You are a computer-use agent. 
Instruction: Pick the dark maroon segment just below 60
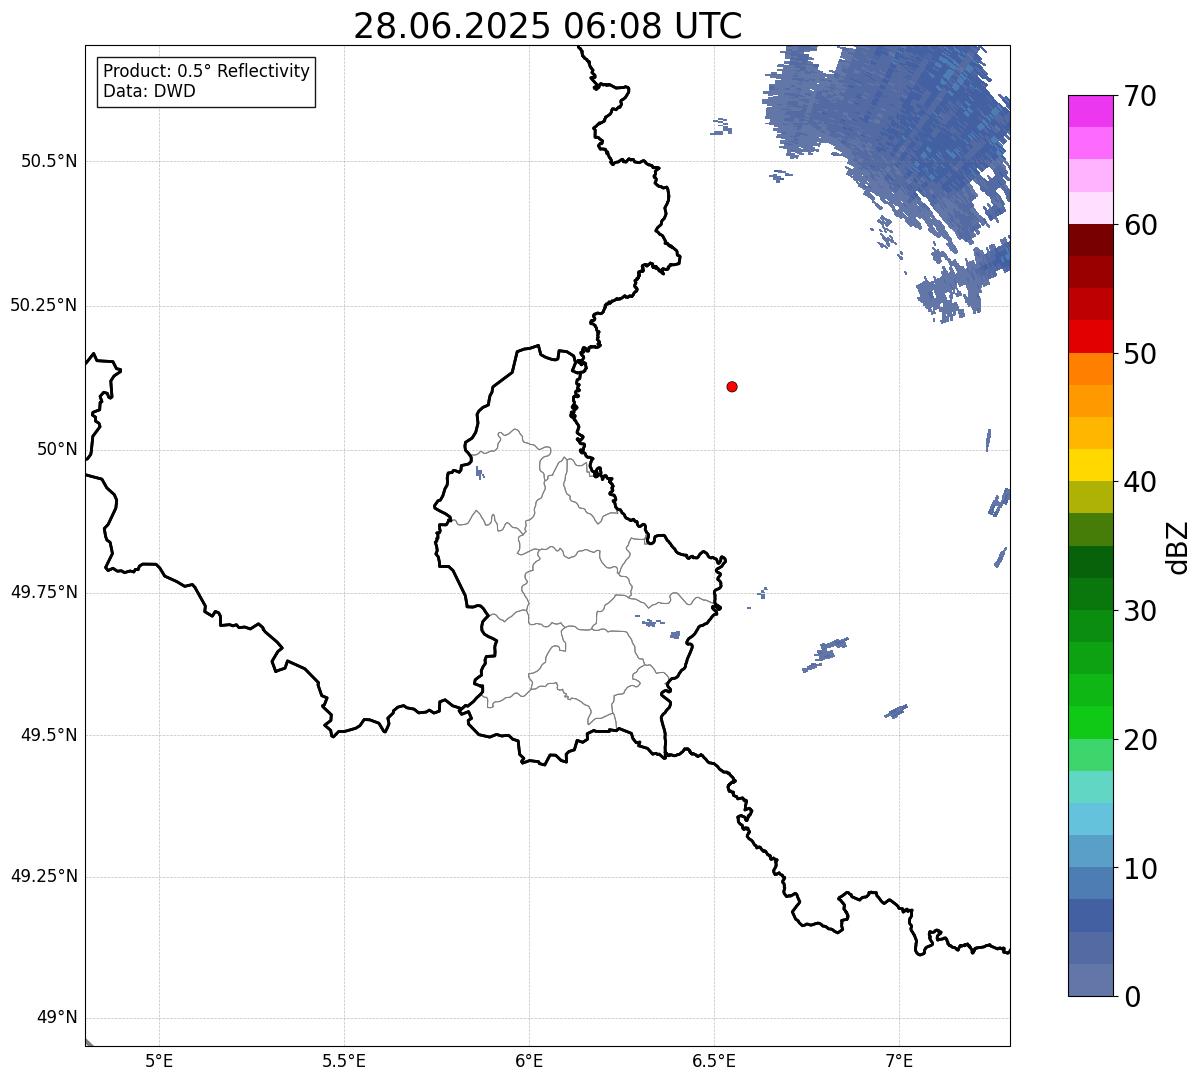(x=1090, y=240)
